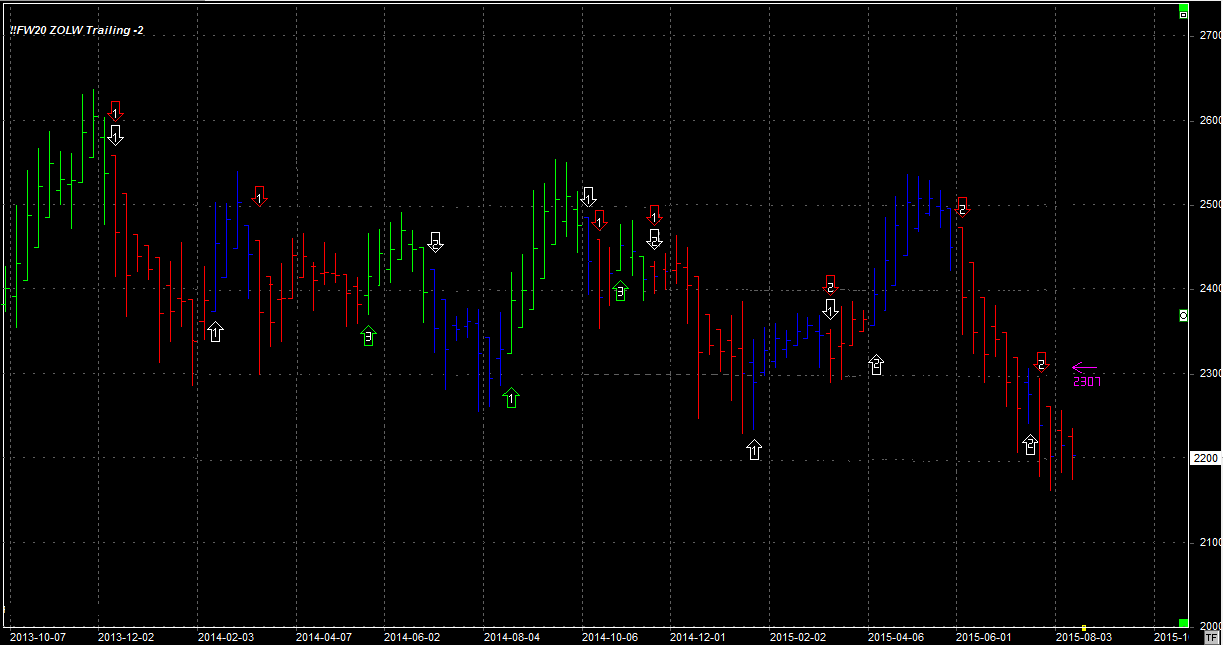Select the magenta arrow above the 2307 label
The height and width of the screenshot is (645, 1223).
pyautogui.click(x=1085, y=368)
